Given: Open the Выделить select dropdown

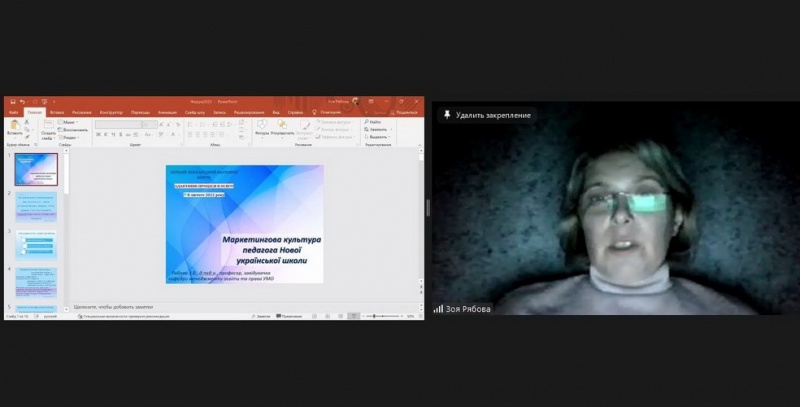Looking at the screenshot, I should 378,136.
